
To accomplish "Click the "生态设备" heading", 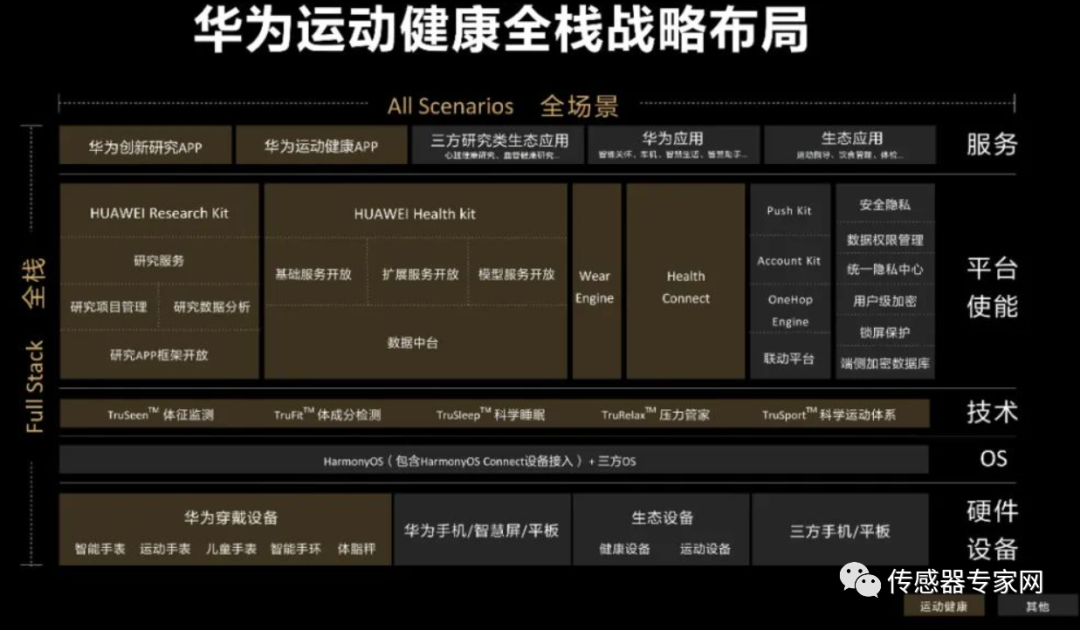I will tap(663, 517).
